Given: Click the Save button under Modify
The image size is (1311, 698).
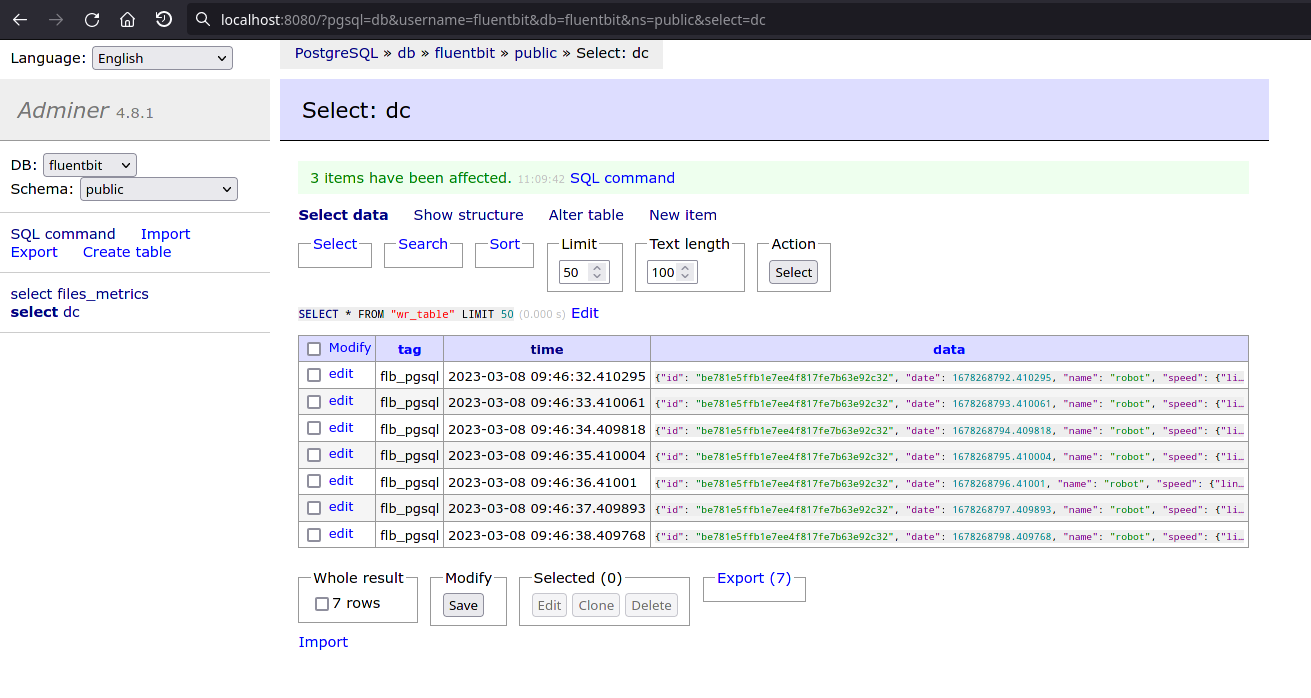Looking at the screenshot, I should tap(463, 605).
